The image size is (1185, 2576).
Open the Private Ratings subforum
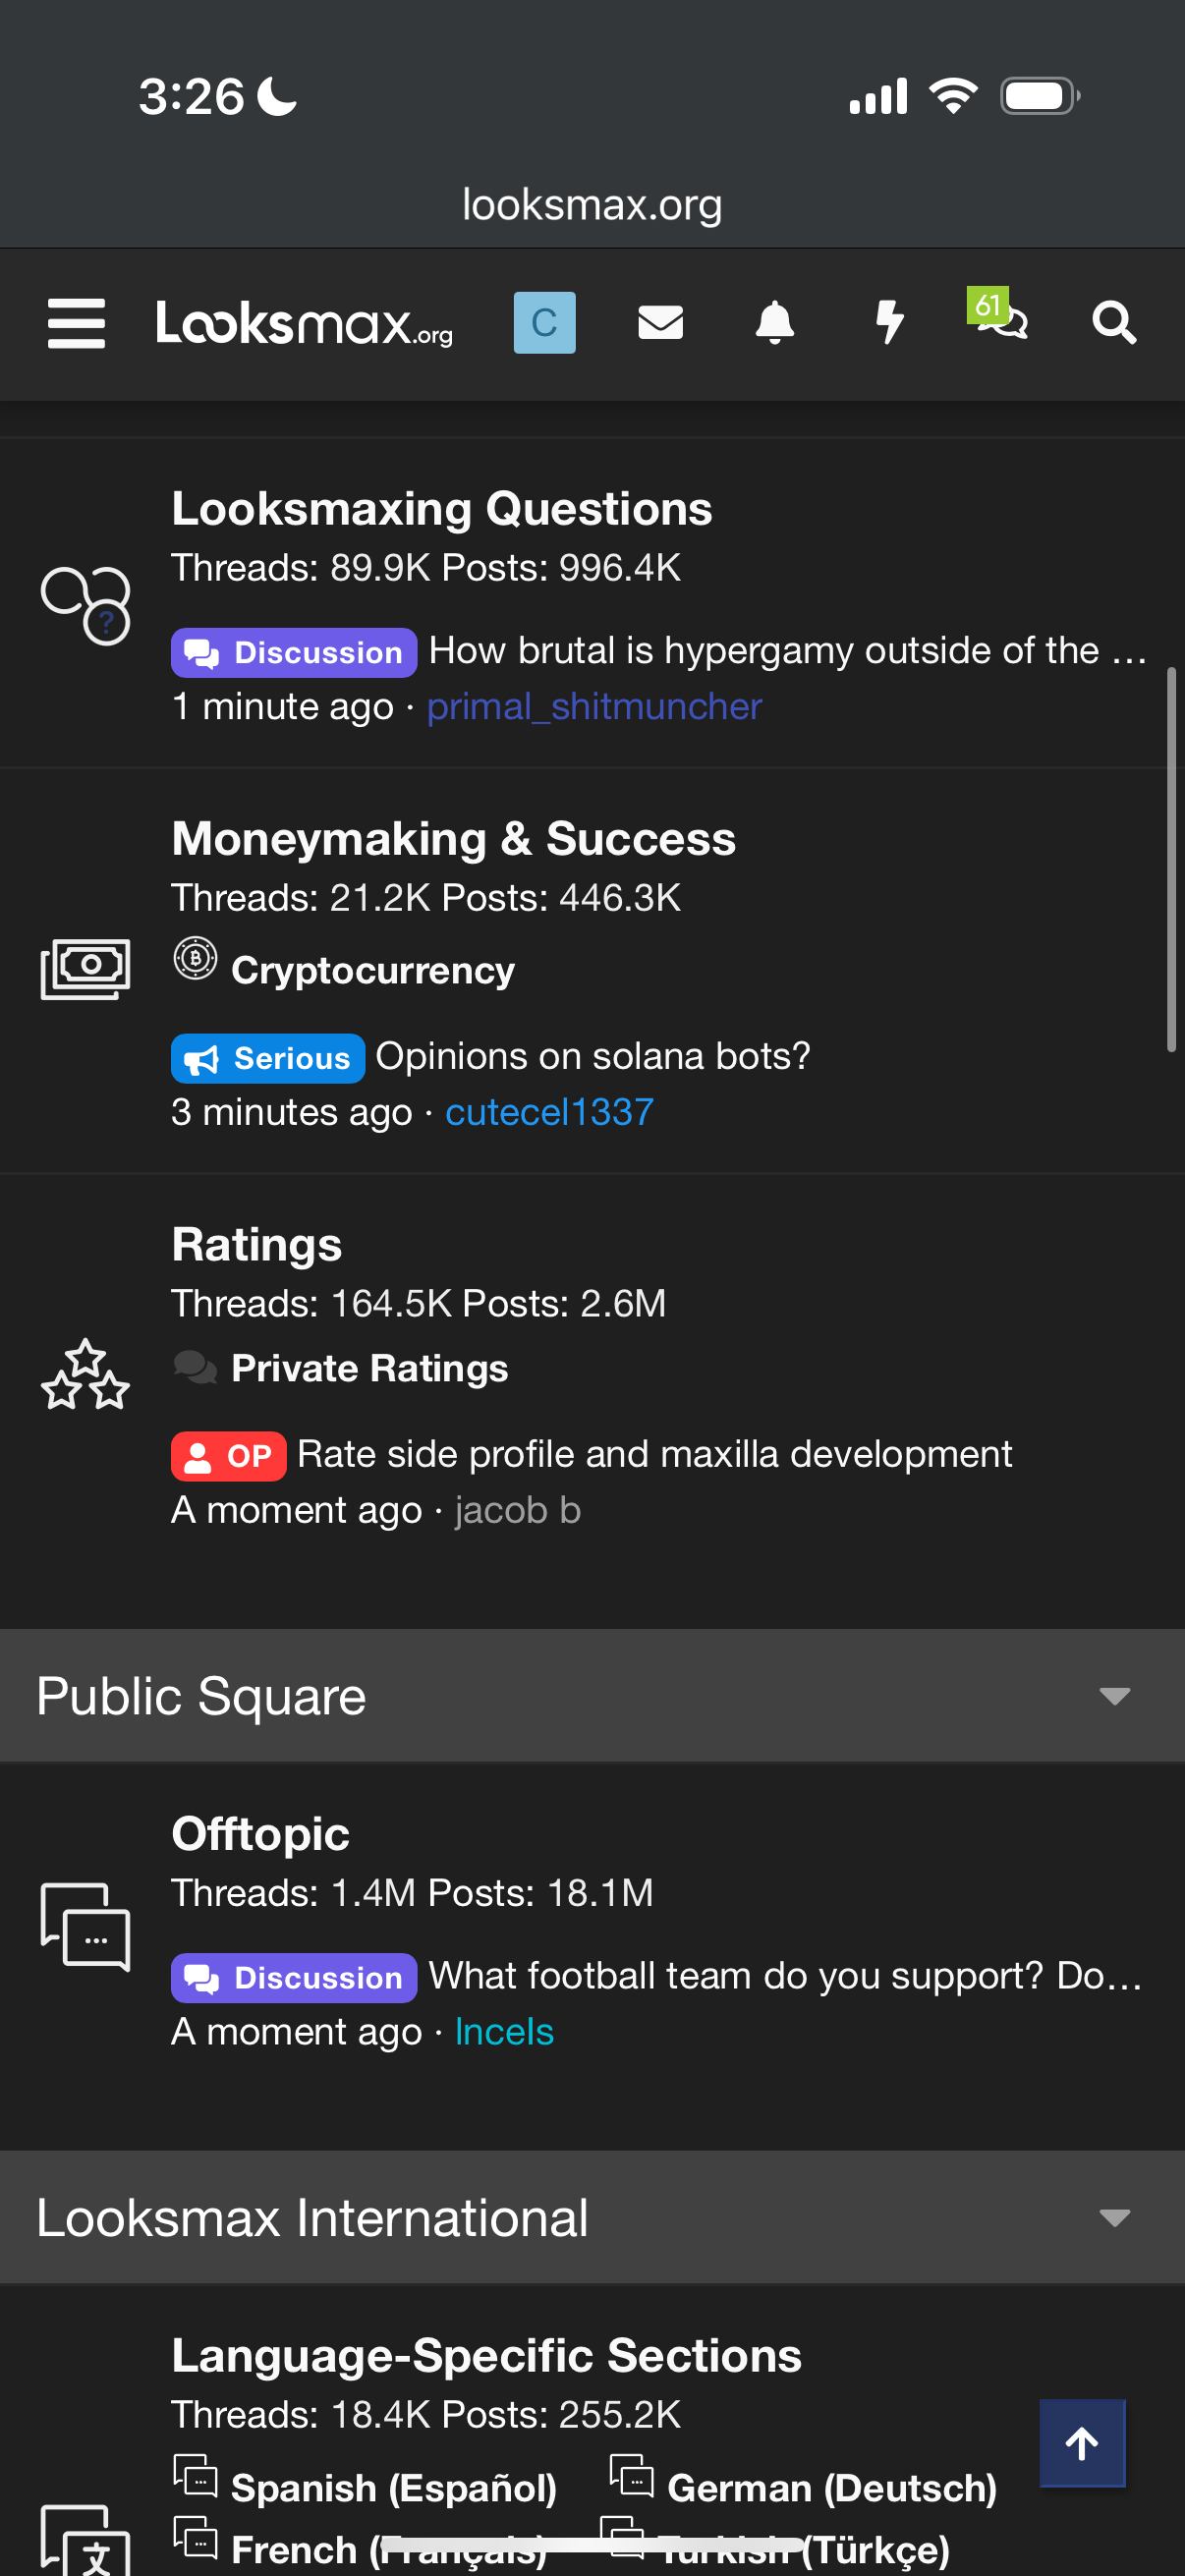369,1368
